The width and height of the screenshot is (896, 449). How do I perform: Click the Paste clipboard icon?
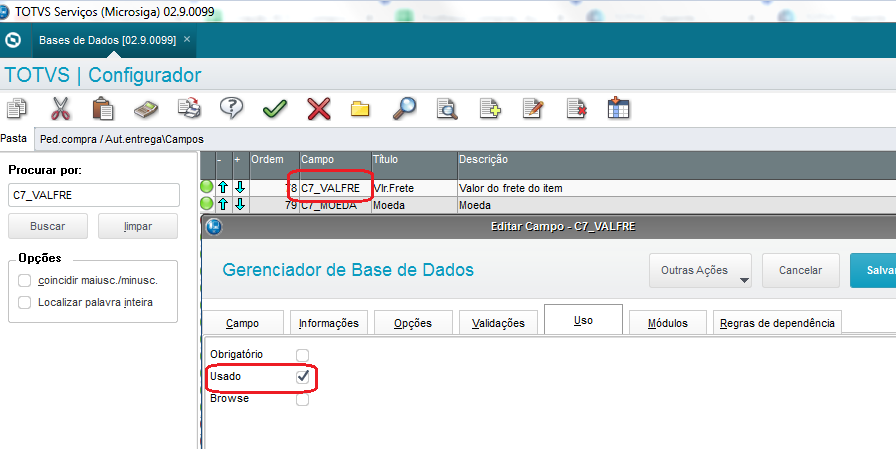[x=103, y=108]
